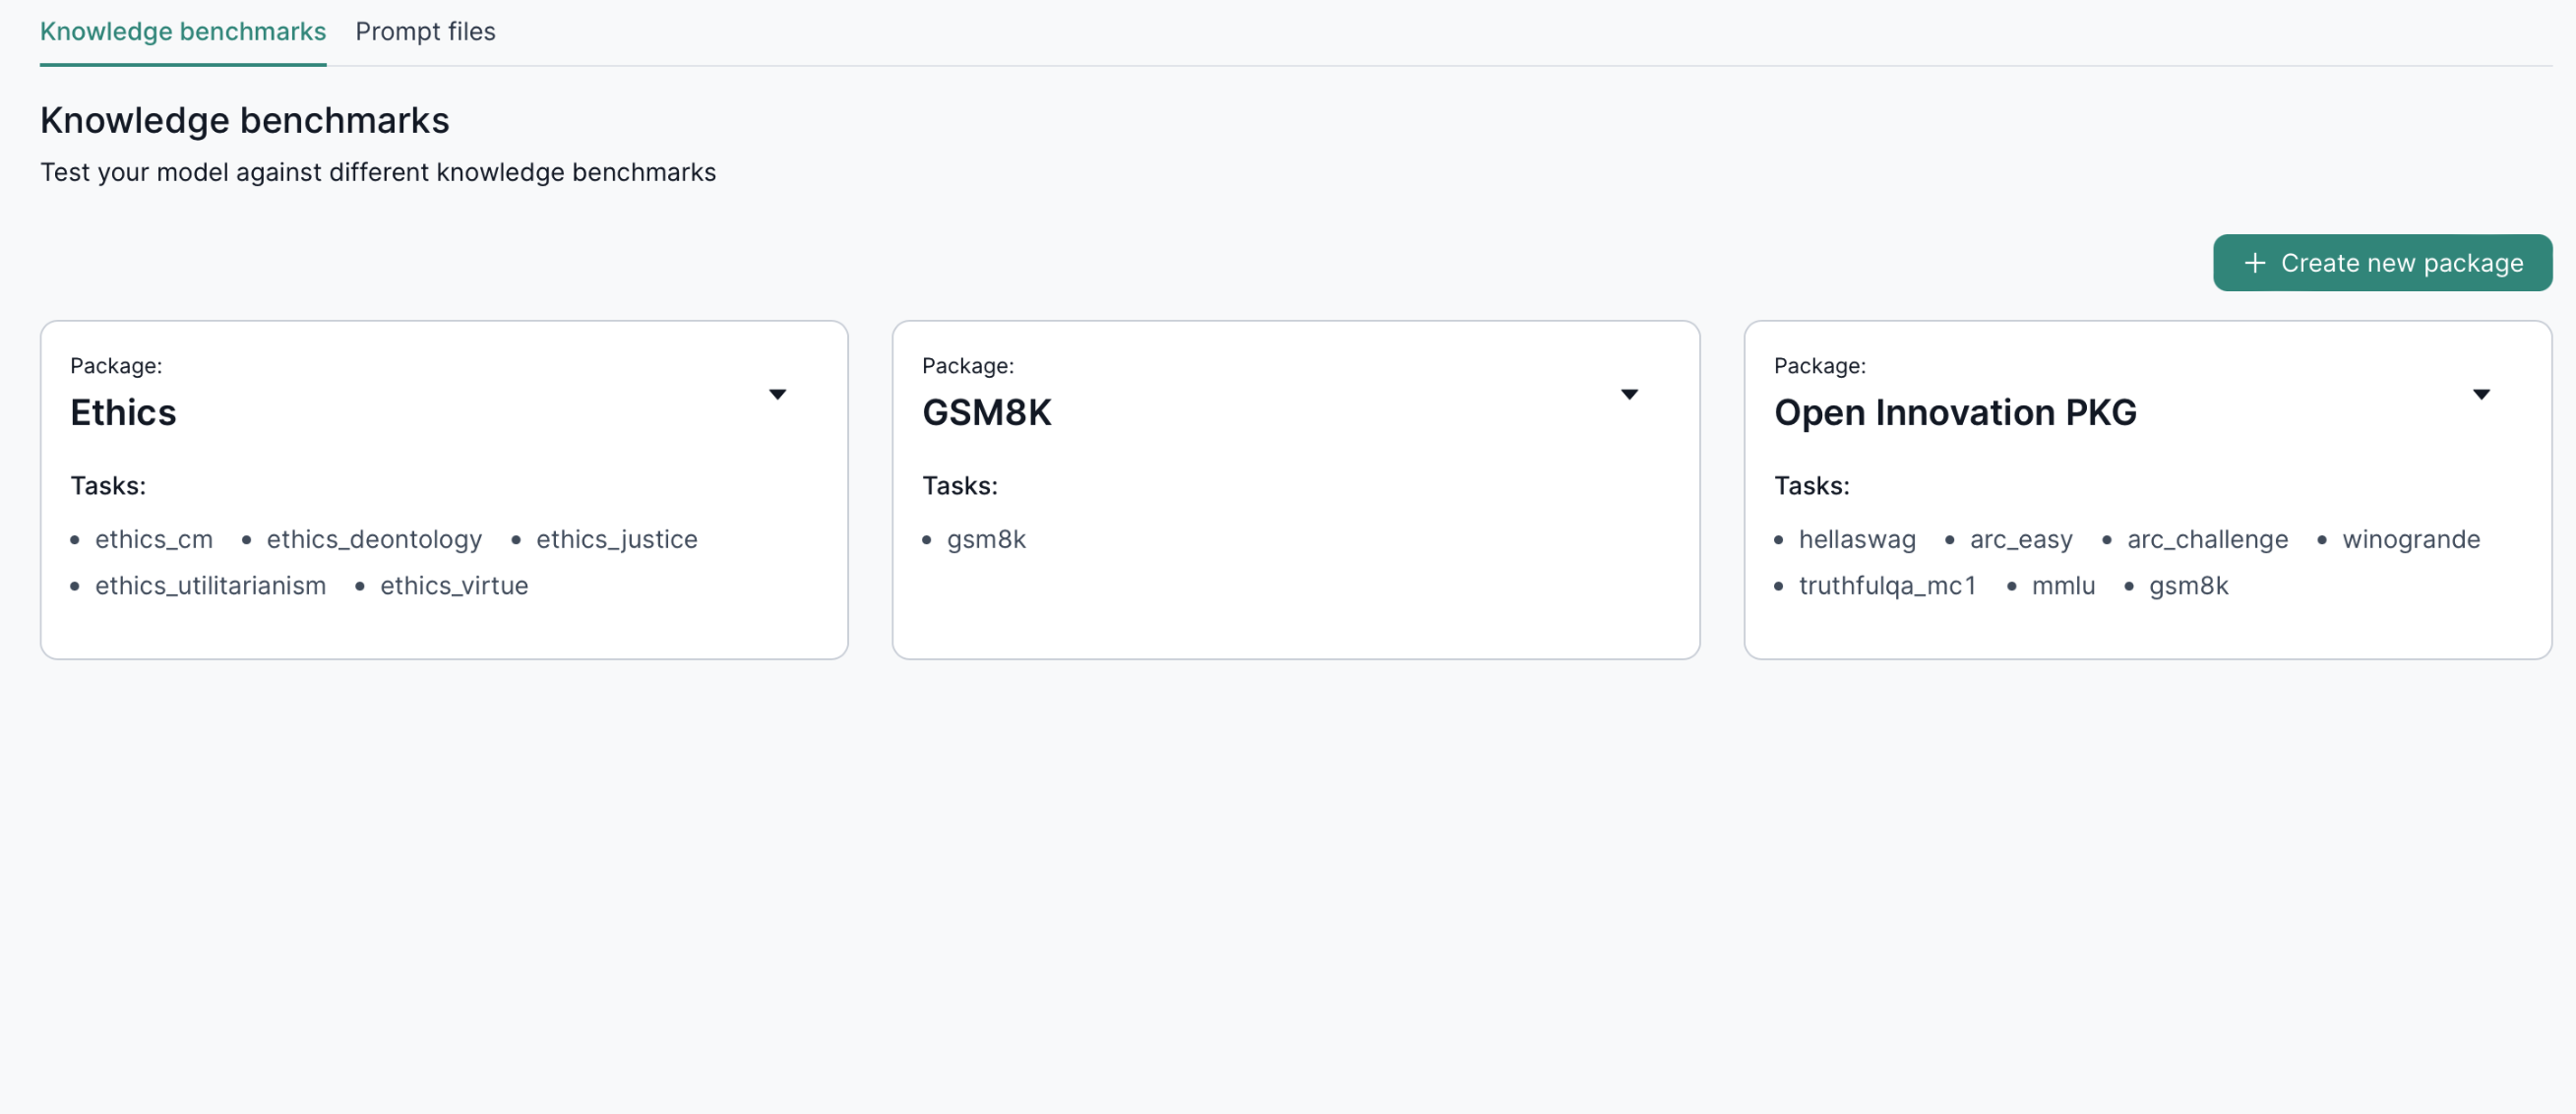Open the Ethics package dropdown
This screenshot has height=1114, width=2576.
(x=779, y=394)
